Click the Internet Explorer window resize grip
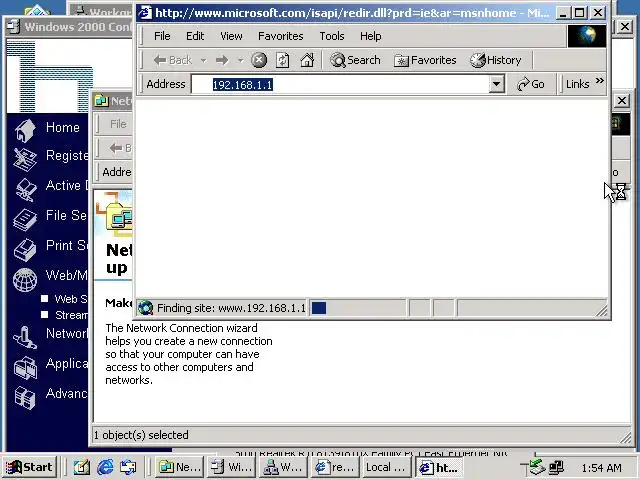Image resolution: width=640 pixels, height=480 pixels. (x=602, y=311)
